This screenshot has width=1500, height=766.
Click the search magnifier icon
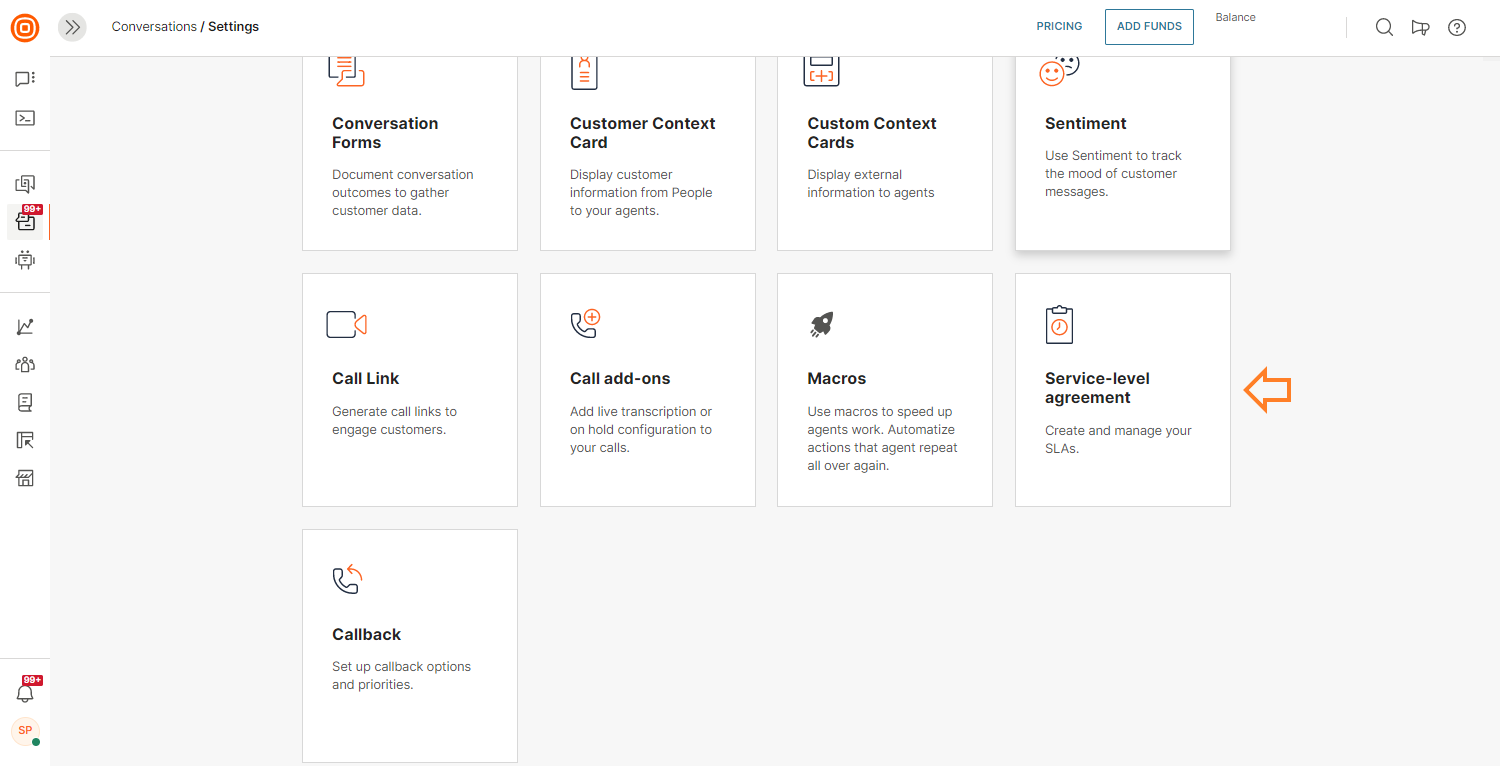[1384, 28]
